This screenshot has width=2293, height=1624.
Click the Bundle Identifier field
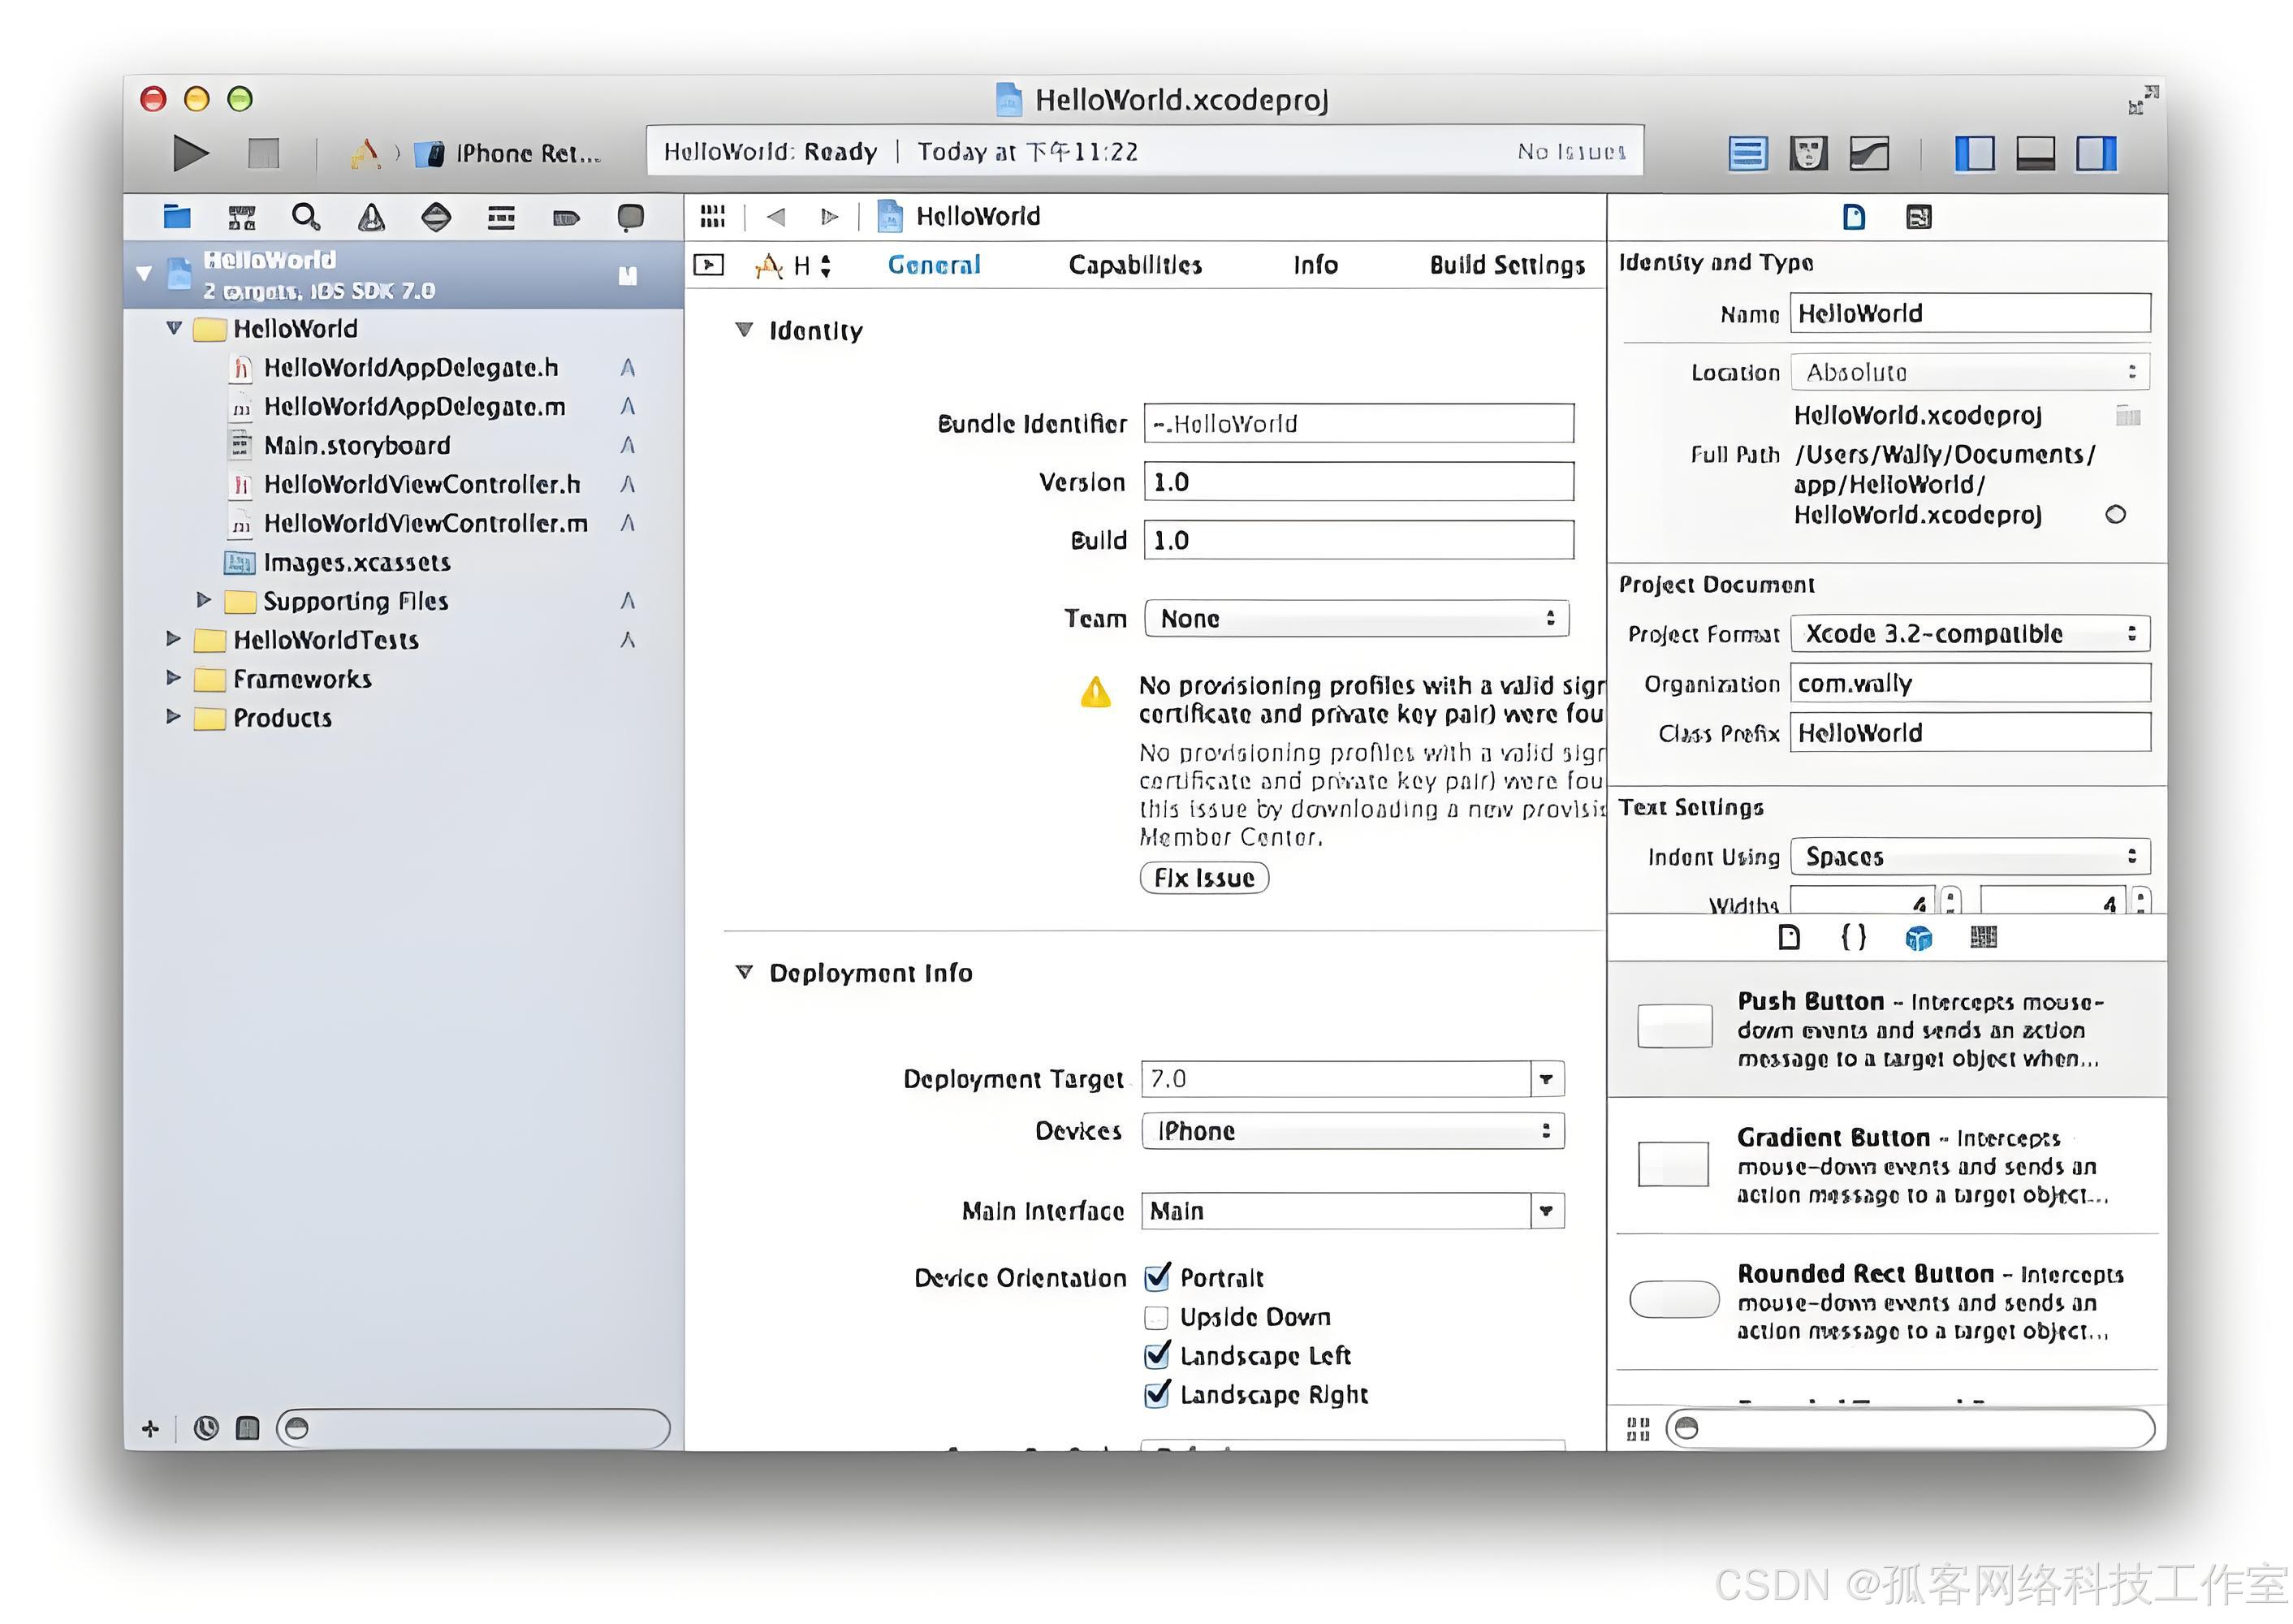point(1358,423)
